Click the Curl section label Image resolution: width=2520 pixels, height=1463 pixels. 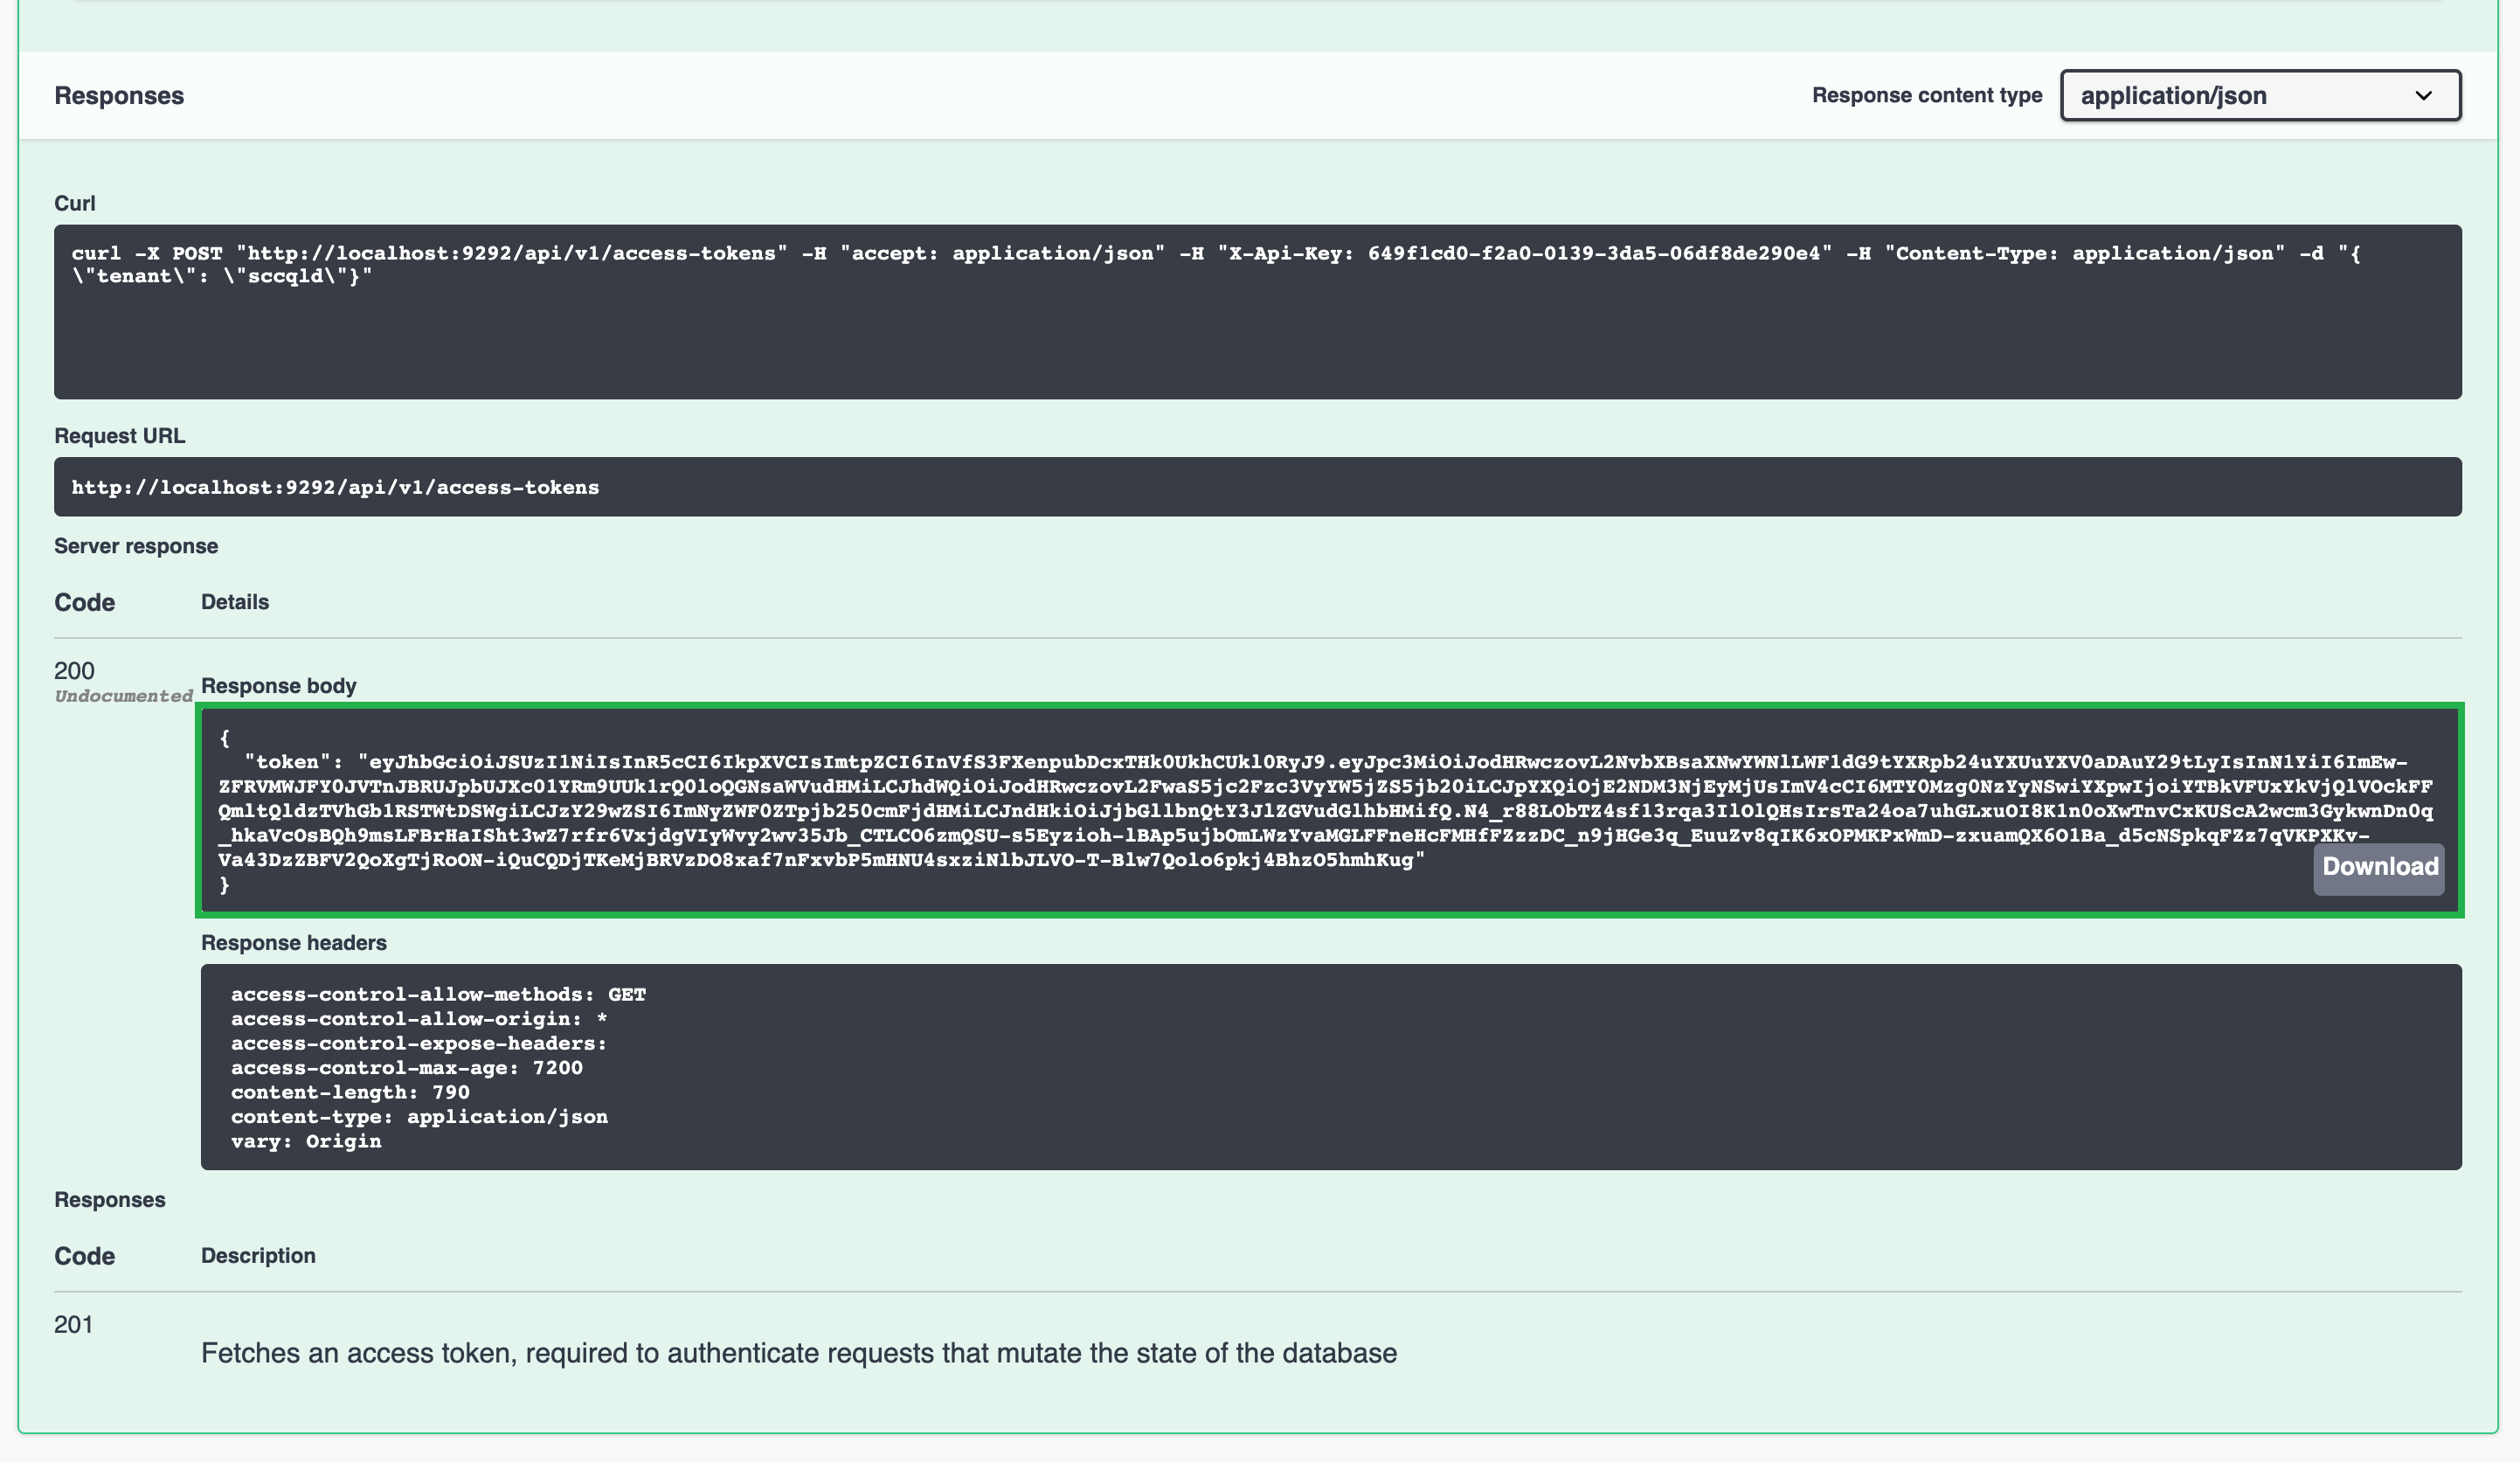click(x=75, y=203)
